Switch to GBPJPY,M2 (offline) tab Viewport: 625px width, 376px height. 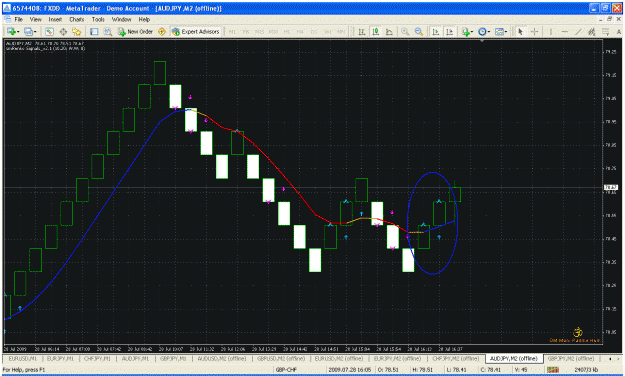[571, 358]
